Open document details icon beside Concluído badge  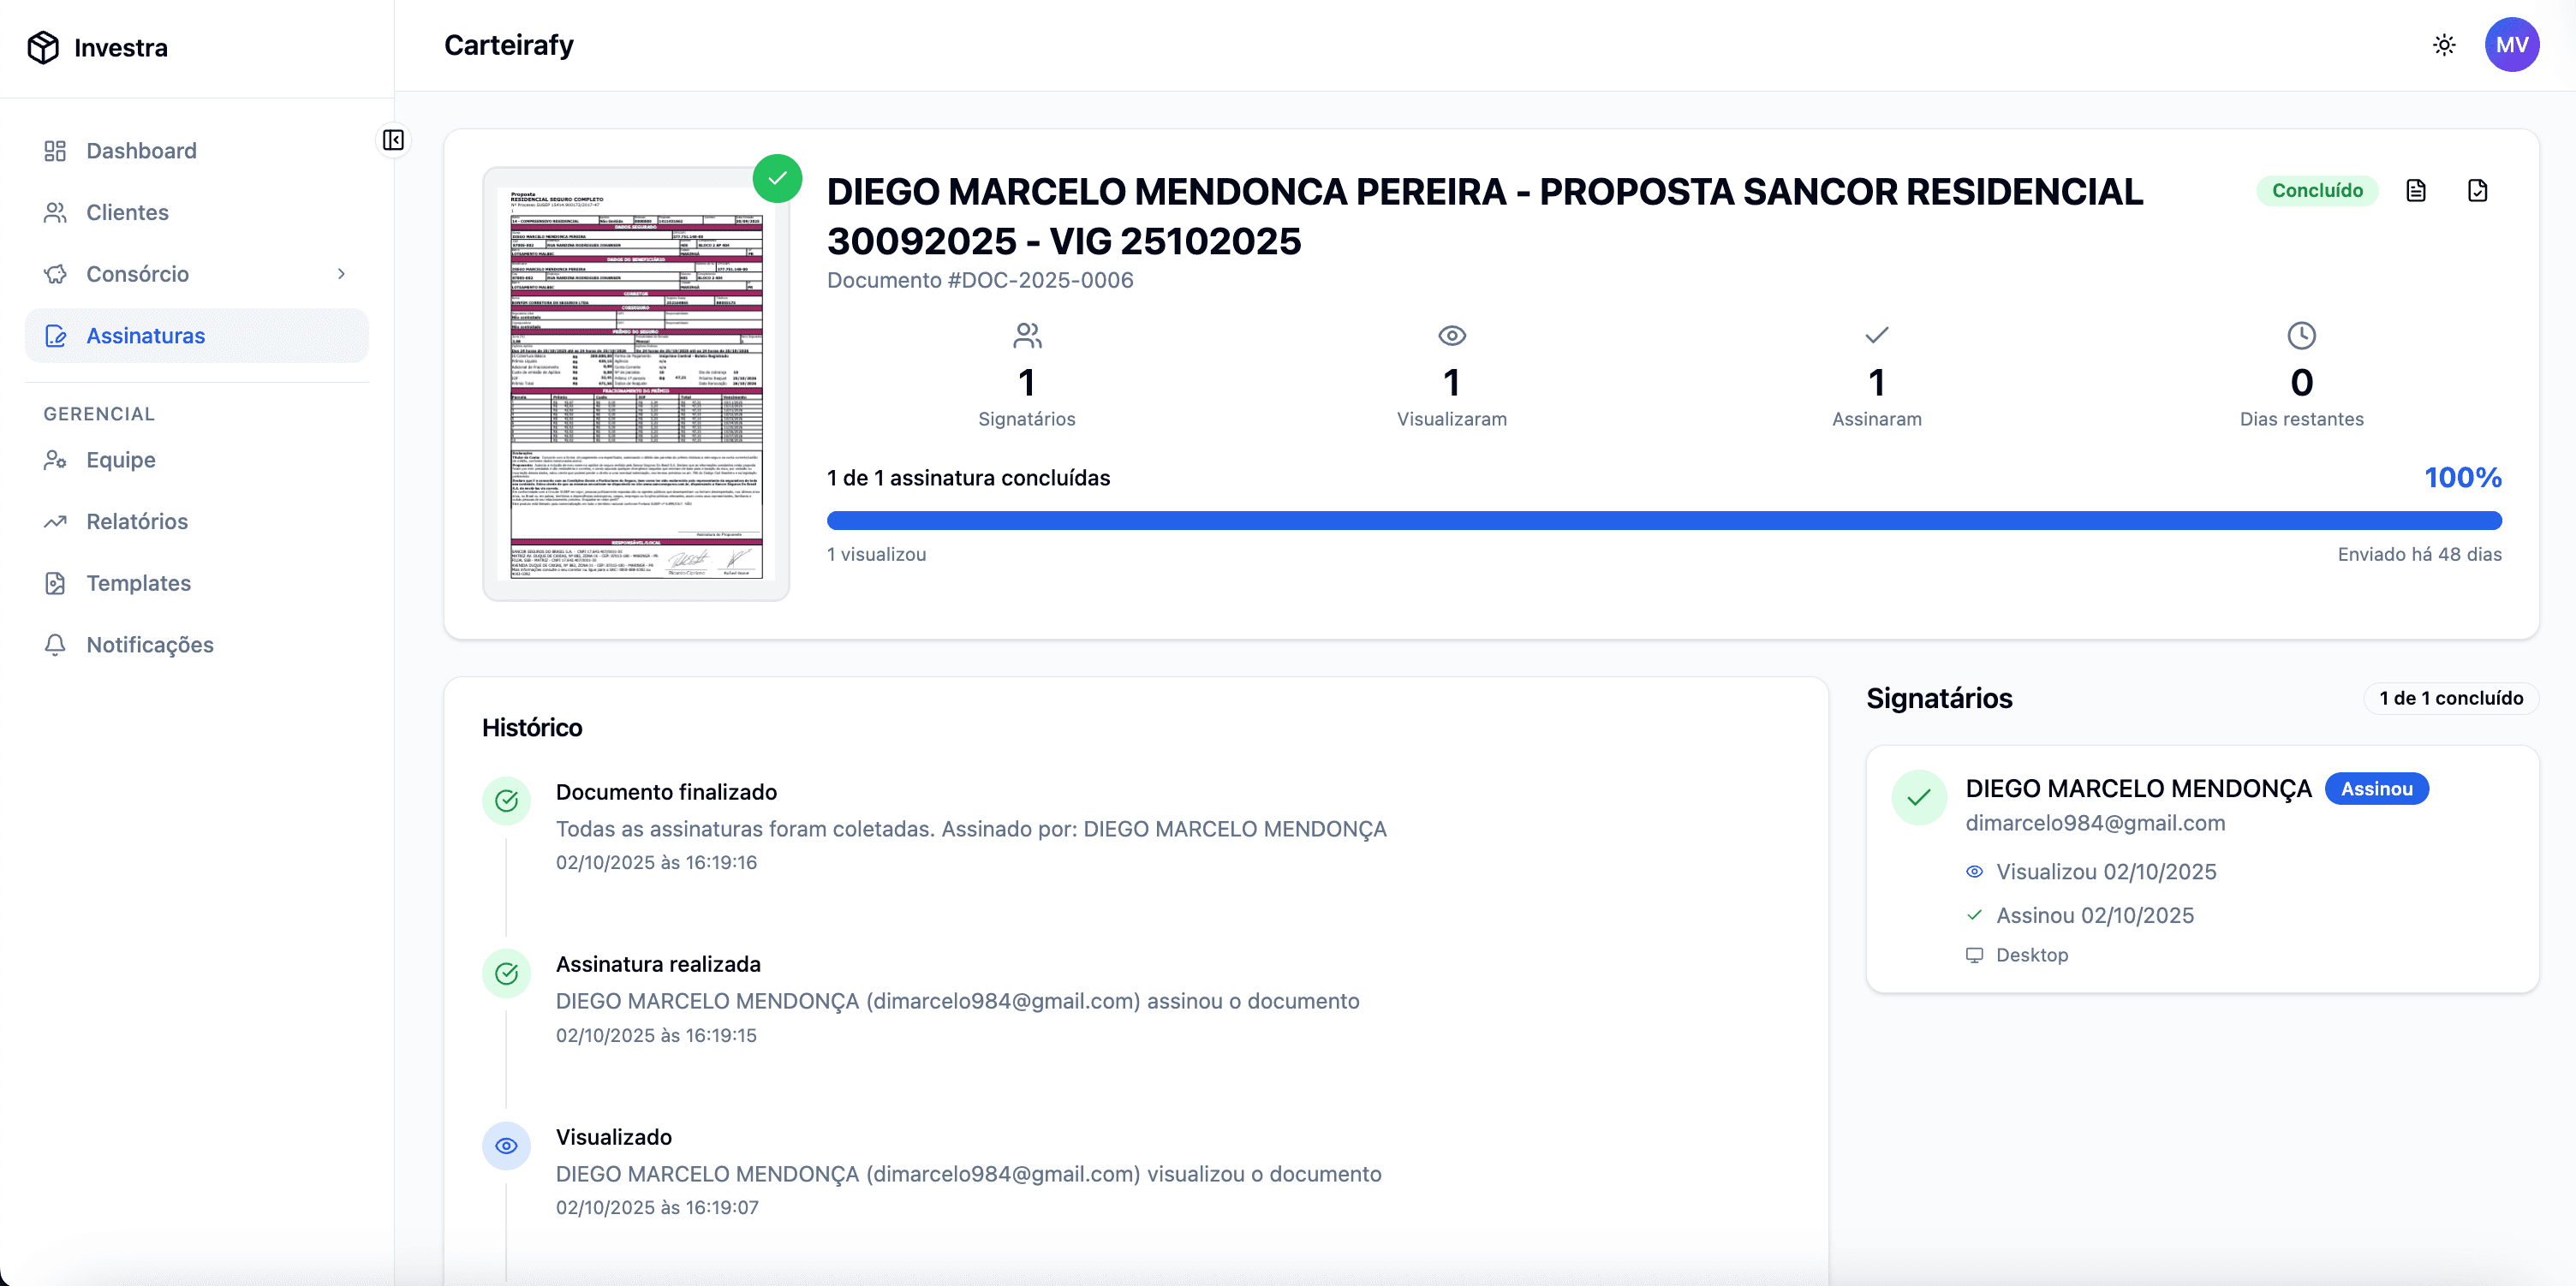click(x=2417, y=190)
